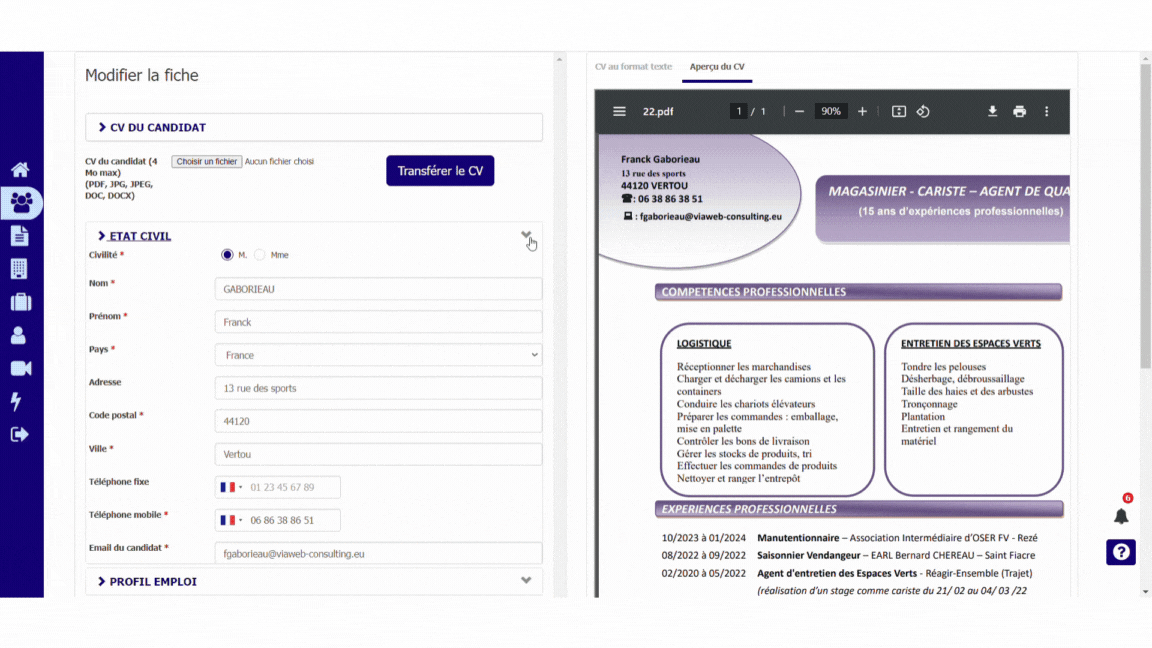Image resolution: width=1152 pixels, height=648 pixels.
Task: Click Choisir un fichier button
Action: click(206, 162)
